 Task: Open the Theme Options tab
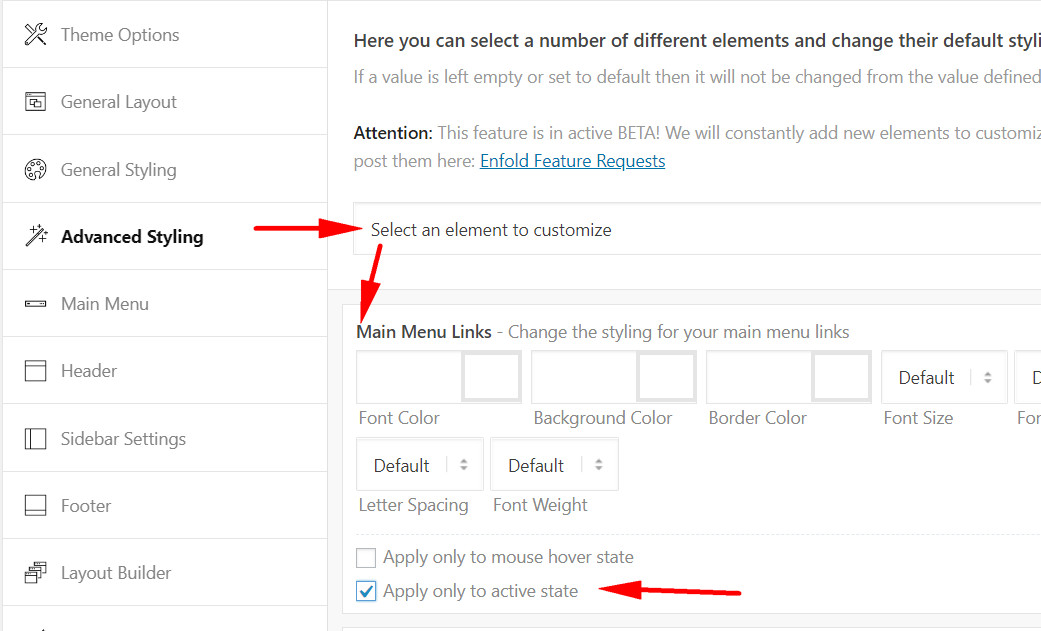click(165, 35)
